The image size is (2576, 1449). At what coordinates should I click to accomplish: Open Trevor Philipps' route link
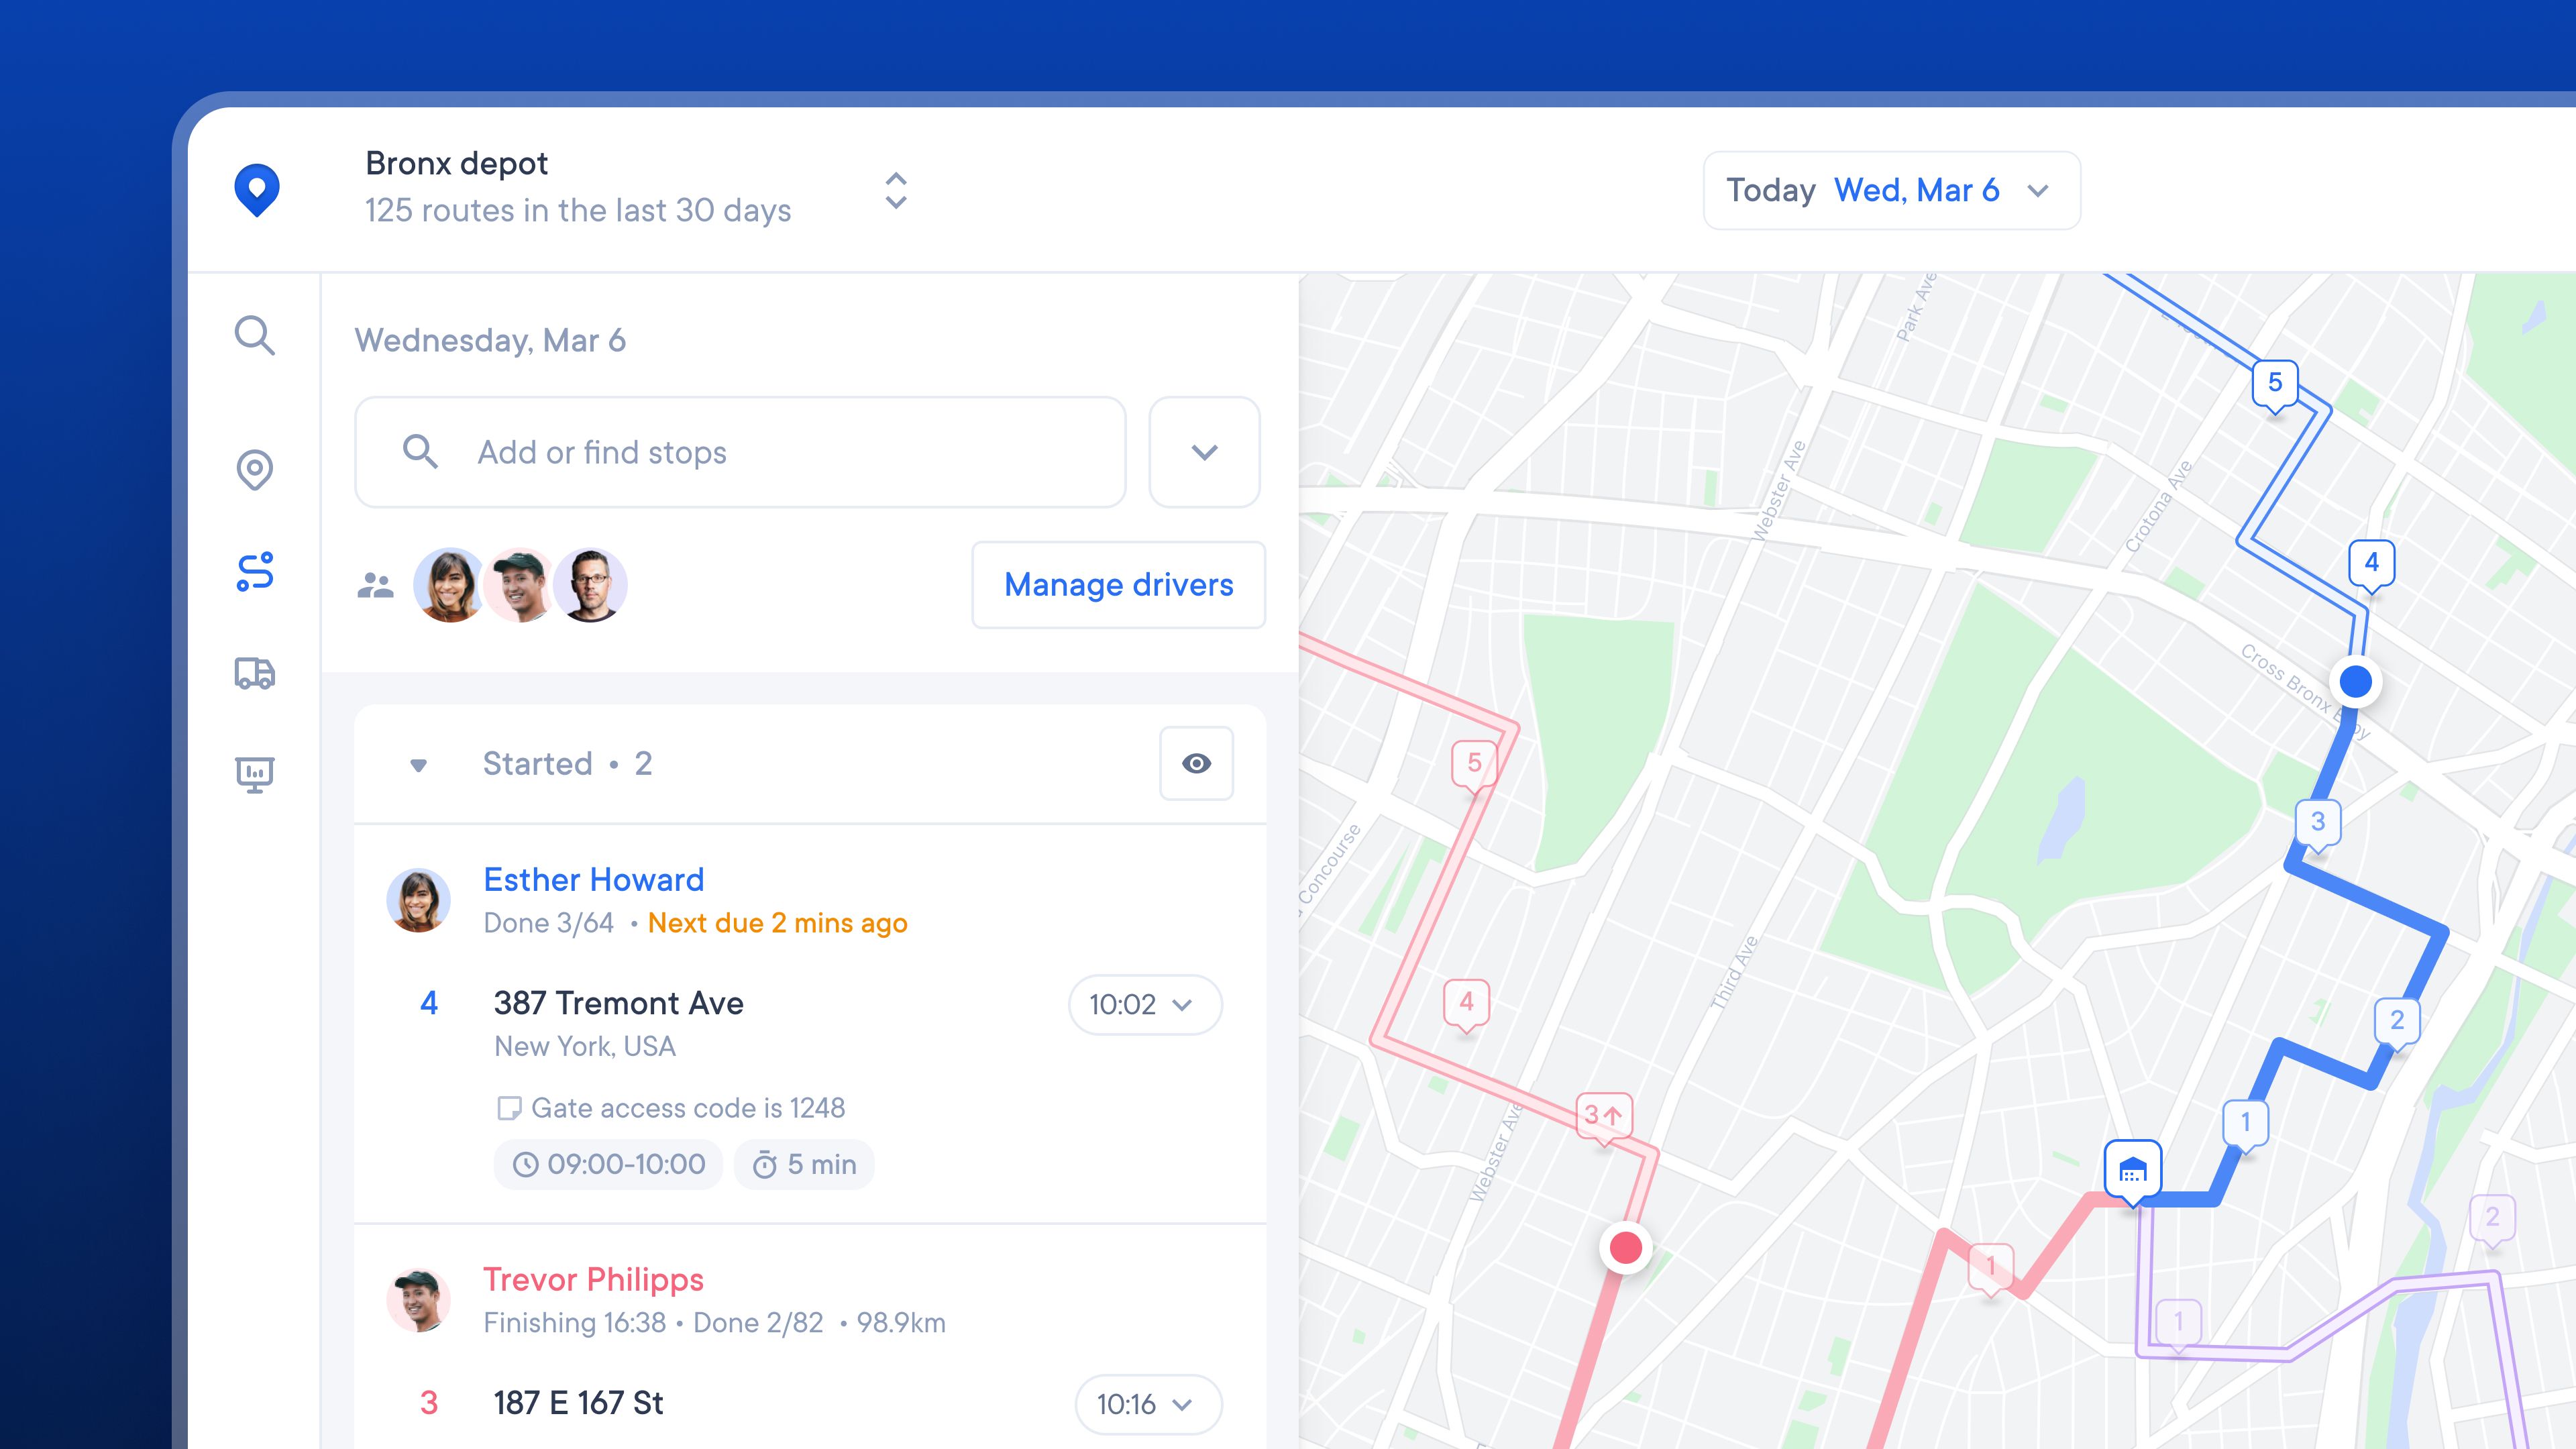pyautogui.click(x=593, y=1279)
